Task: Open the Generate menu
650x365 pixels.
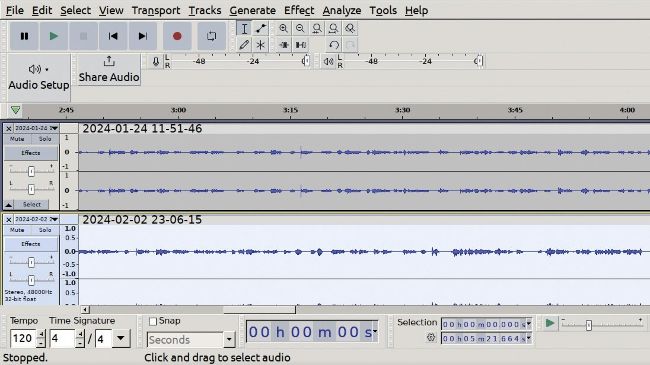Action: pos(252,10)
